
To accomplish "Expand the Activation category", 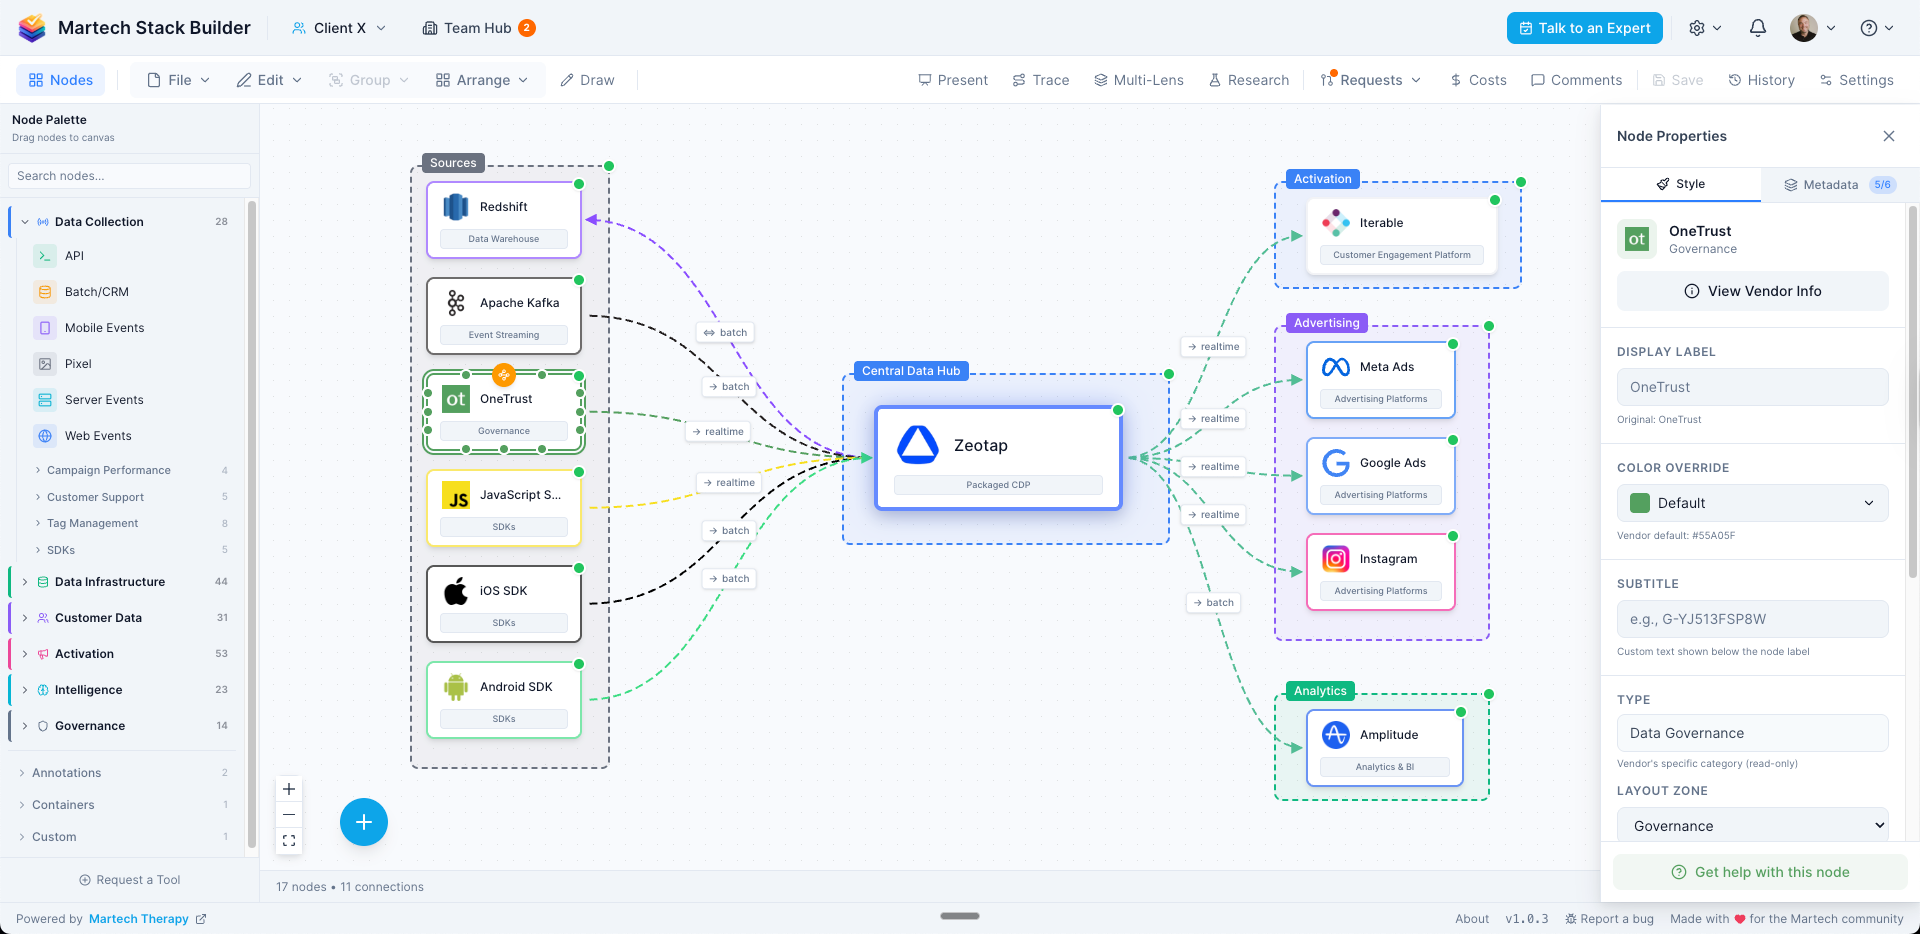I will point(25,654).
